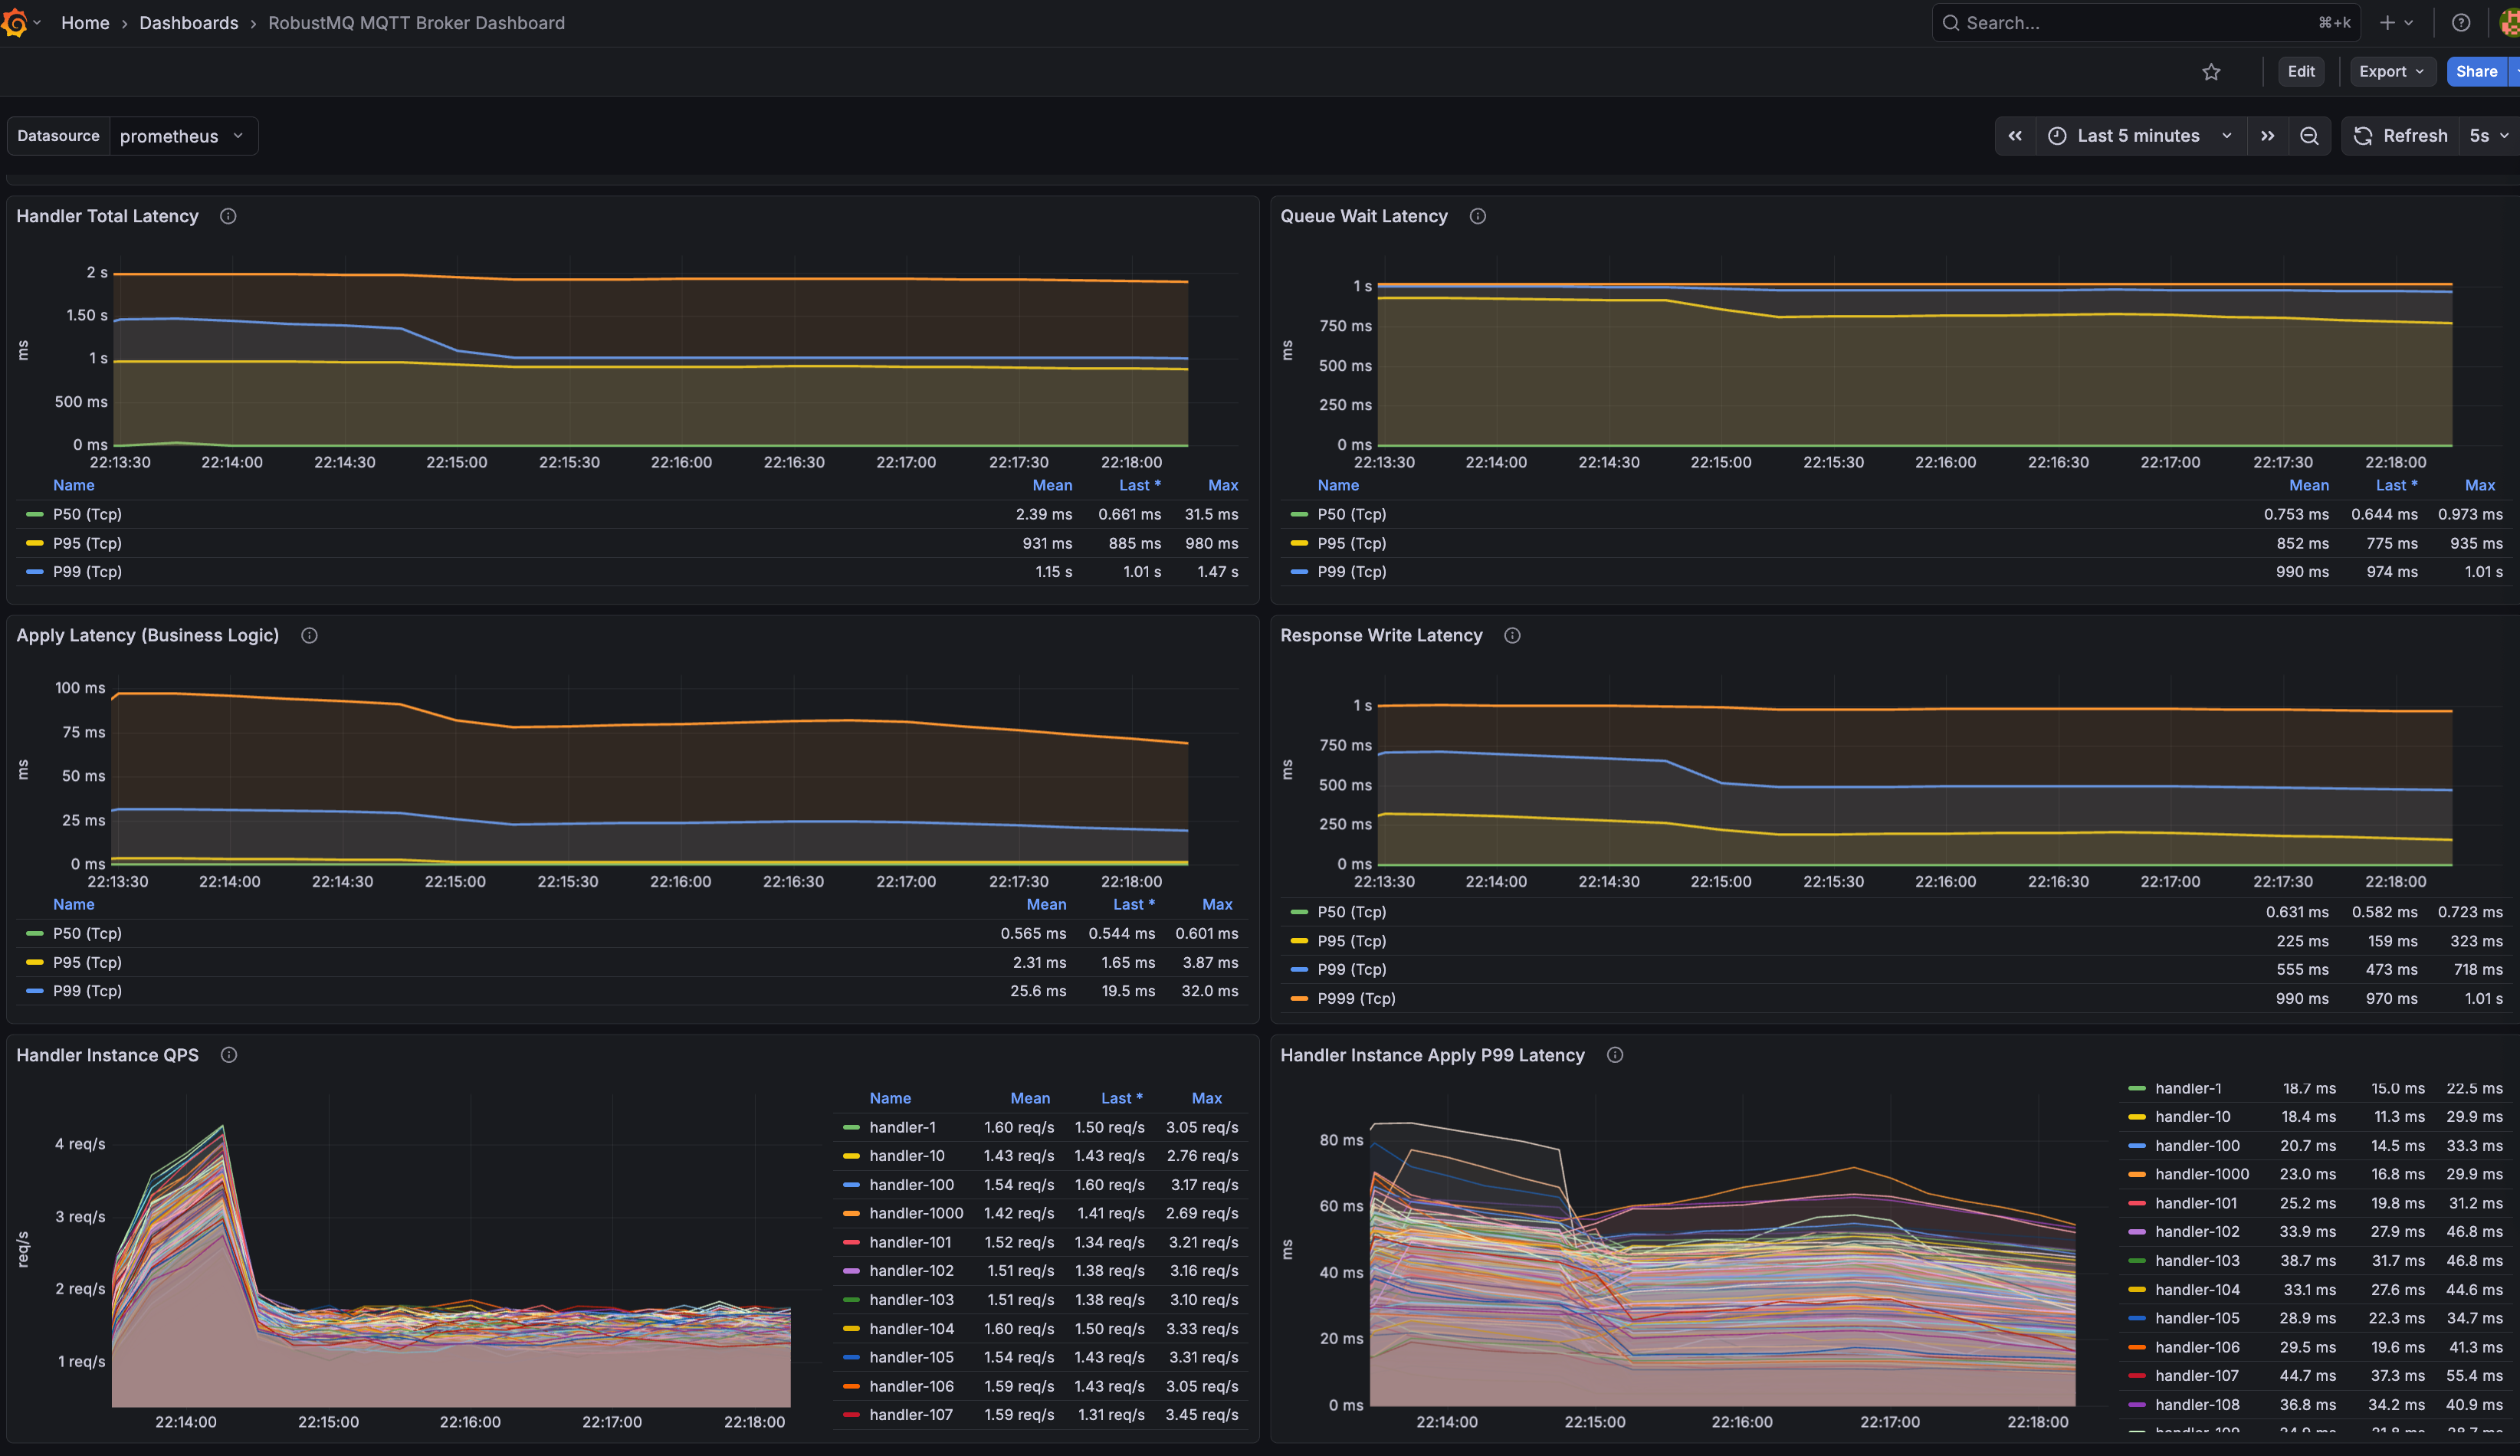Open the prometheus datasource dropdown
The height and width of the screenshot is (1456, 2520).
(x=183, y=135)
